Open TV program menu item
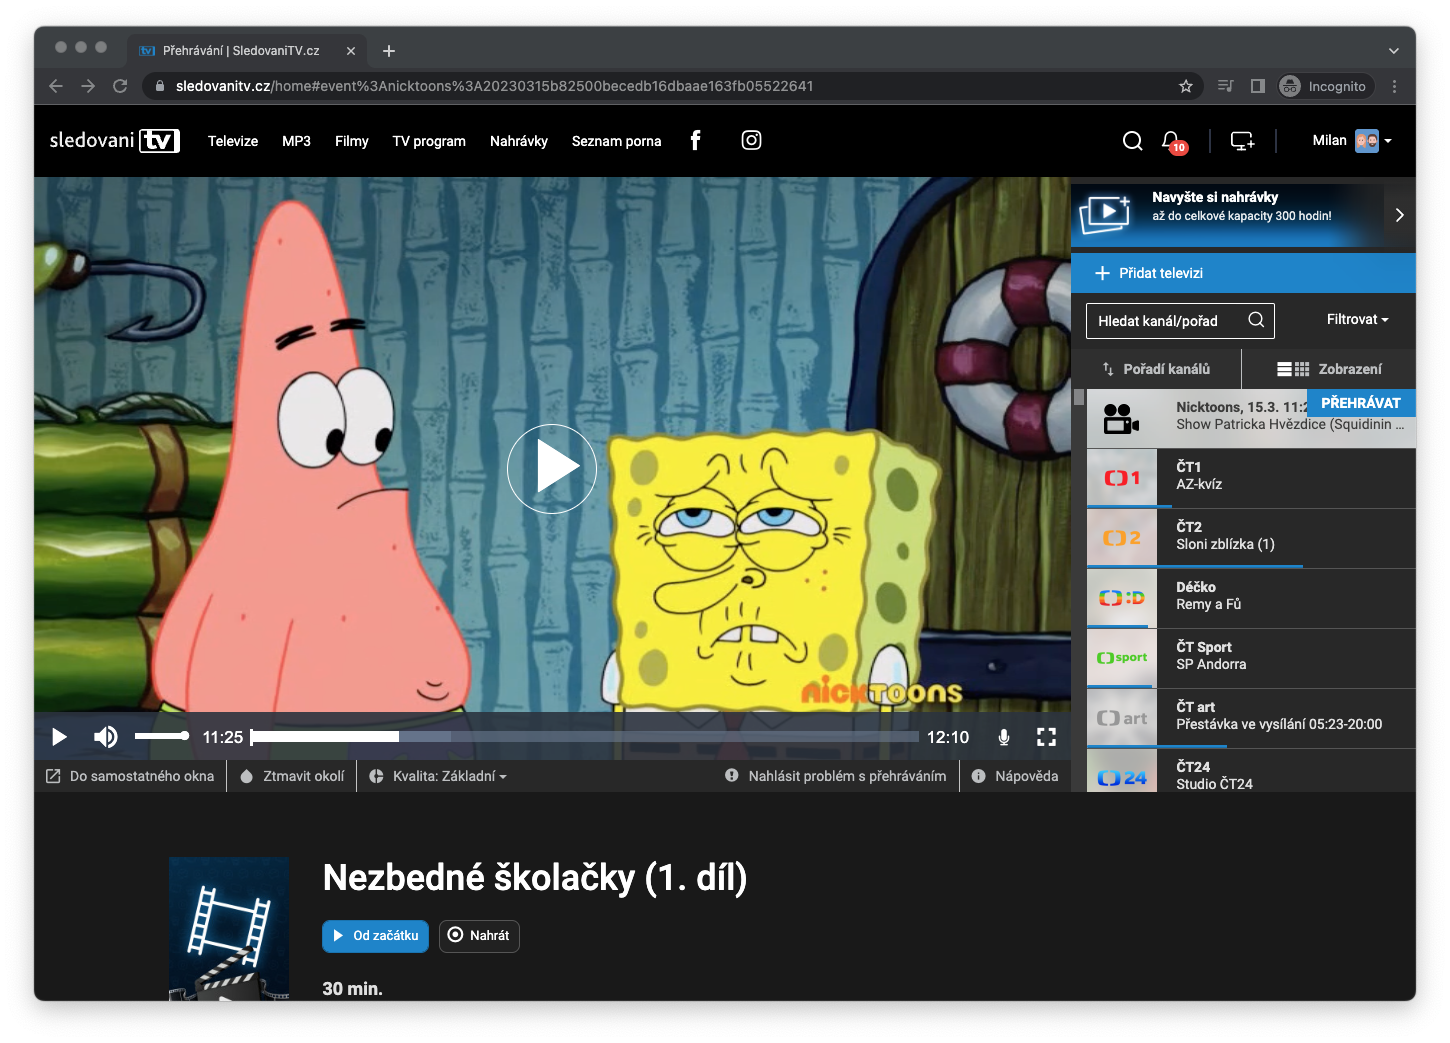Image resolution: width=1450 pixels, height=1043 pixels. click(x=429, y=141)
